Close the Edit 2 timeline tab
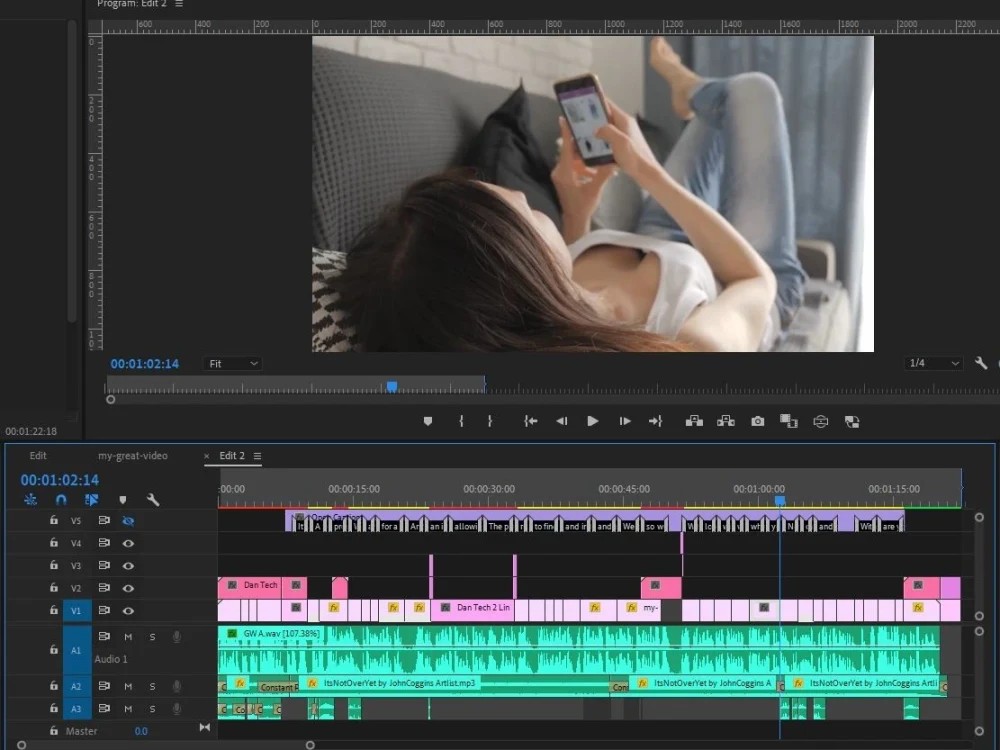 point(207,456)
